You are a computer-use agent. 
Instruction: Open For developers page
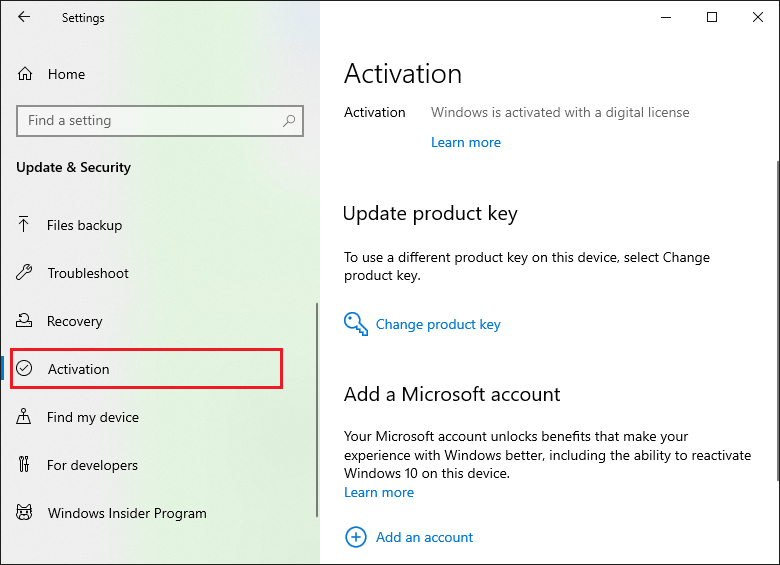(93, 465)
